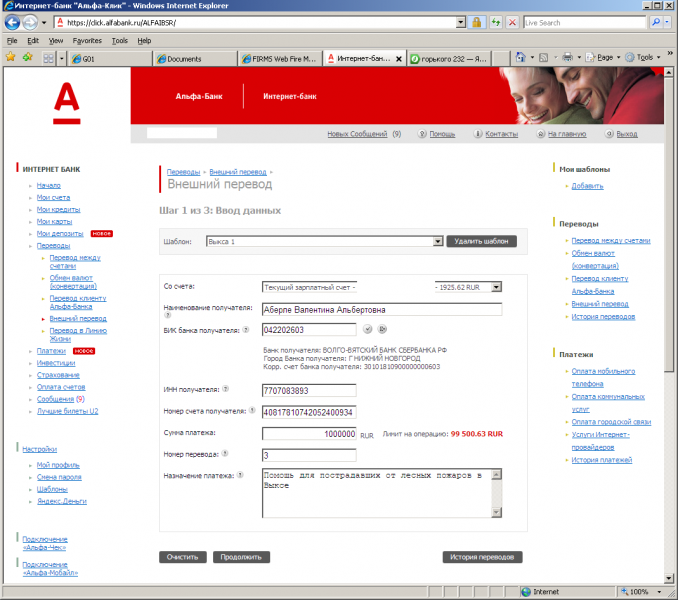Click the Favorites star icon
This screenshot has width=678, height=600.
pyautogui.click(x=11, y=58)
